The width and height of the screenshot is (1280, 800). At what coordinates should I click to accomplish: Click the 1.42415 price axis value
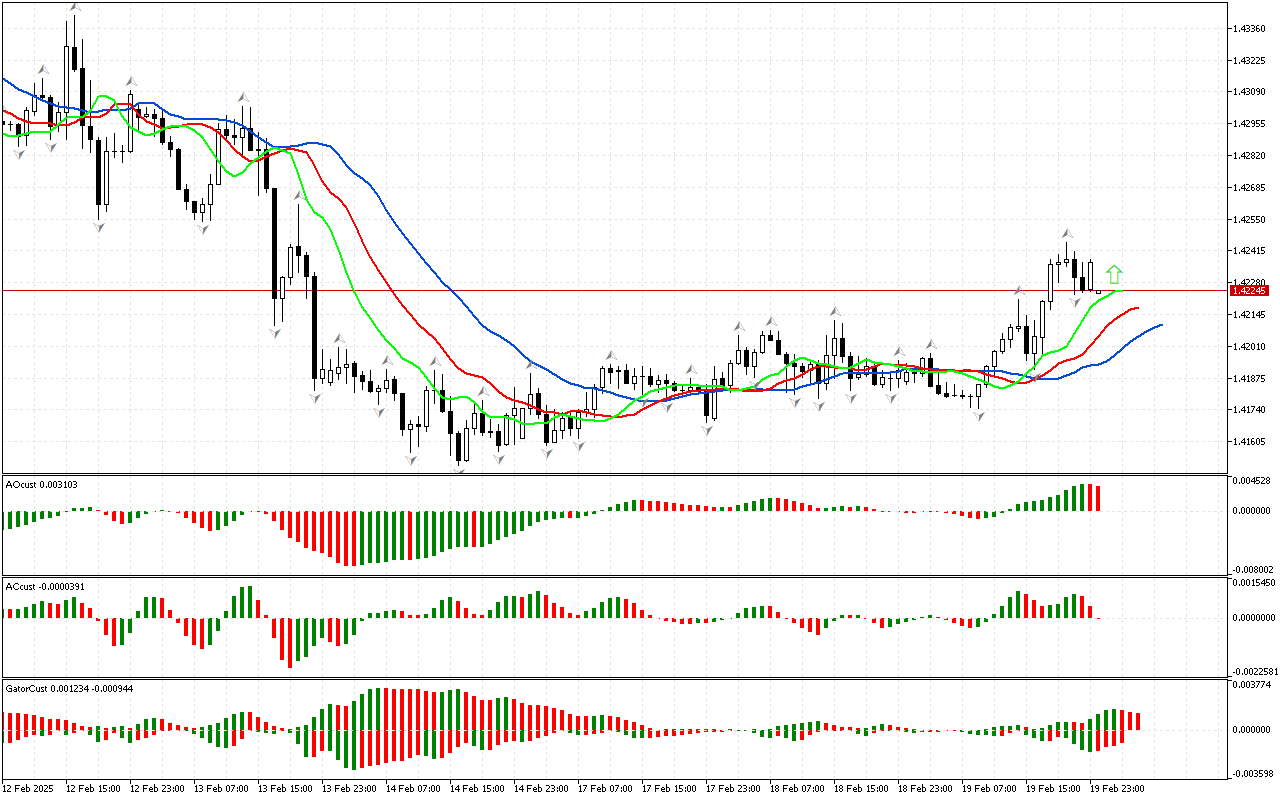(1249, 251)
